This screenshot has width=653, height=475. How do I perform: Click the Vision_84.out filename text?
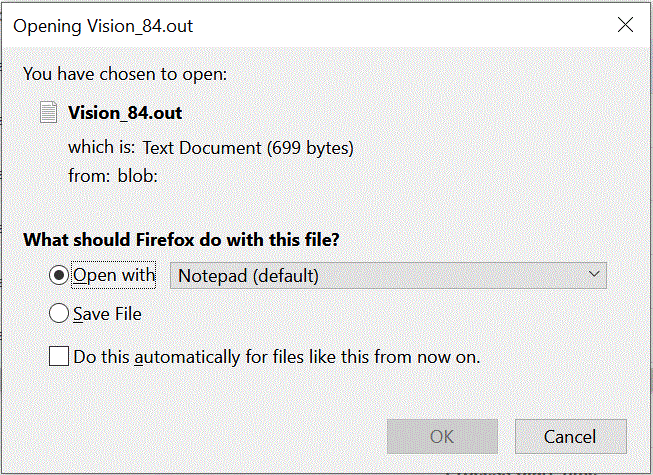(125, 112)
